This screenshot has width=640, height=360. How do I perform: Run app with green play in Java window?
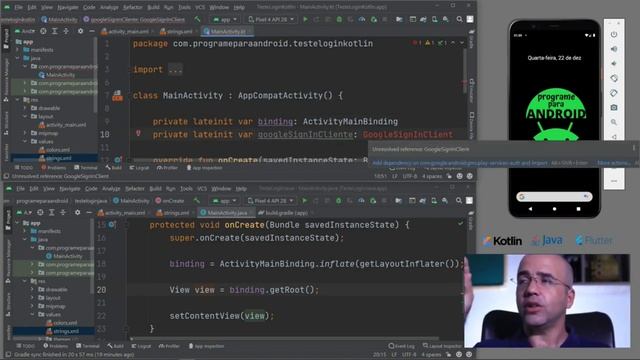[x=304, y=201]
